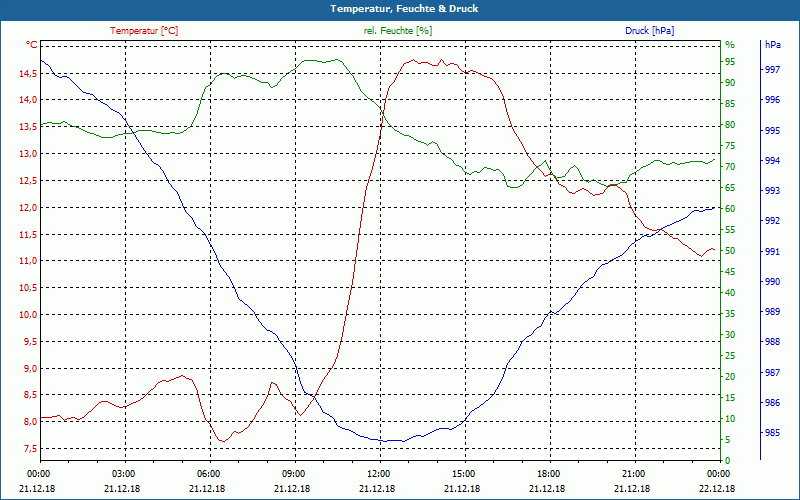Click the 12:00 time axis label

[x=378, y=474]
